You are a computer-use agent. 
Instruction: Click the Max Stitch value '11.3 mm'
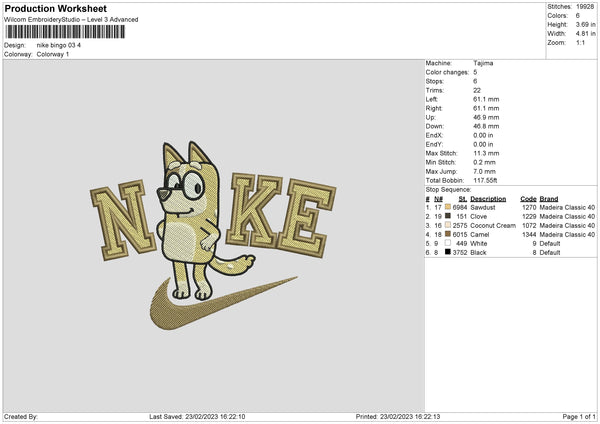click(x=486, y=153)
